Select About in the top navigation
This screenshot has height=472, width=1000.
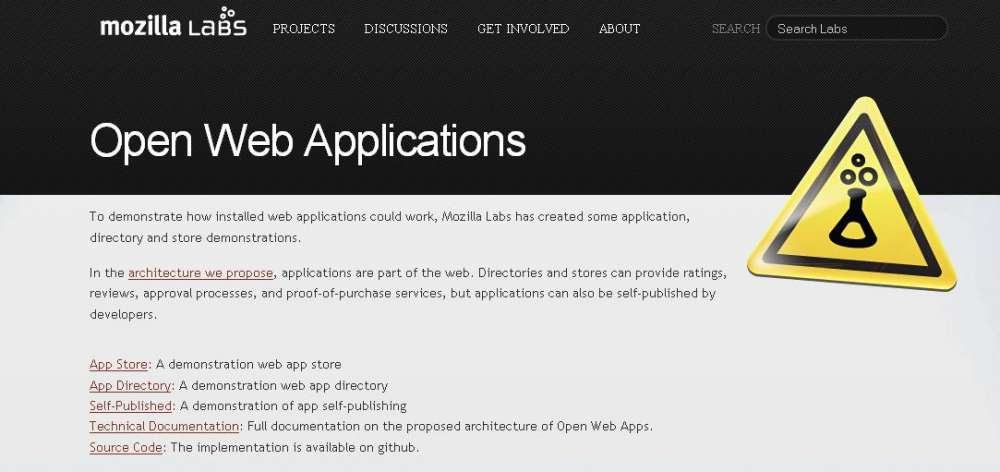(619, 29)
